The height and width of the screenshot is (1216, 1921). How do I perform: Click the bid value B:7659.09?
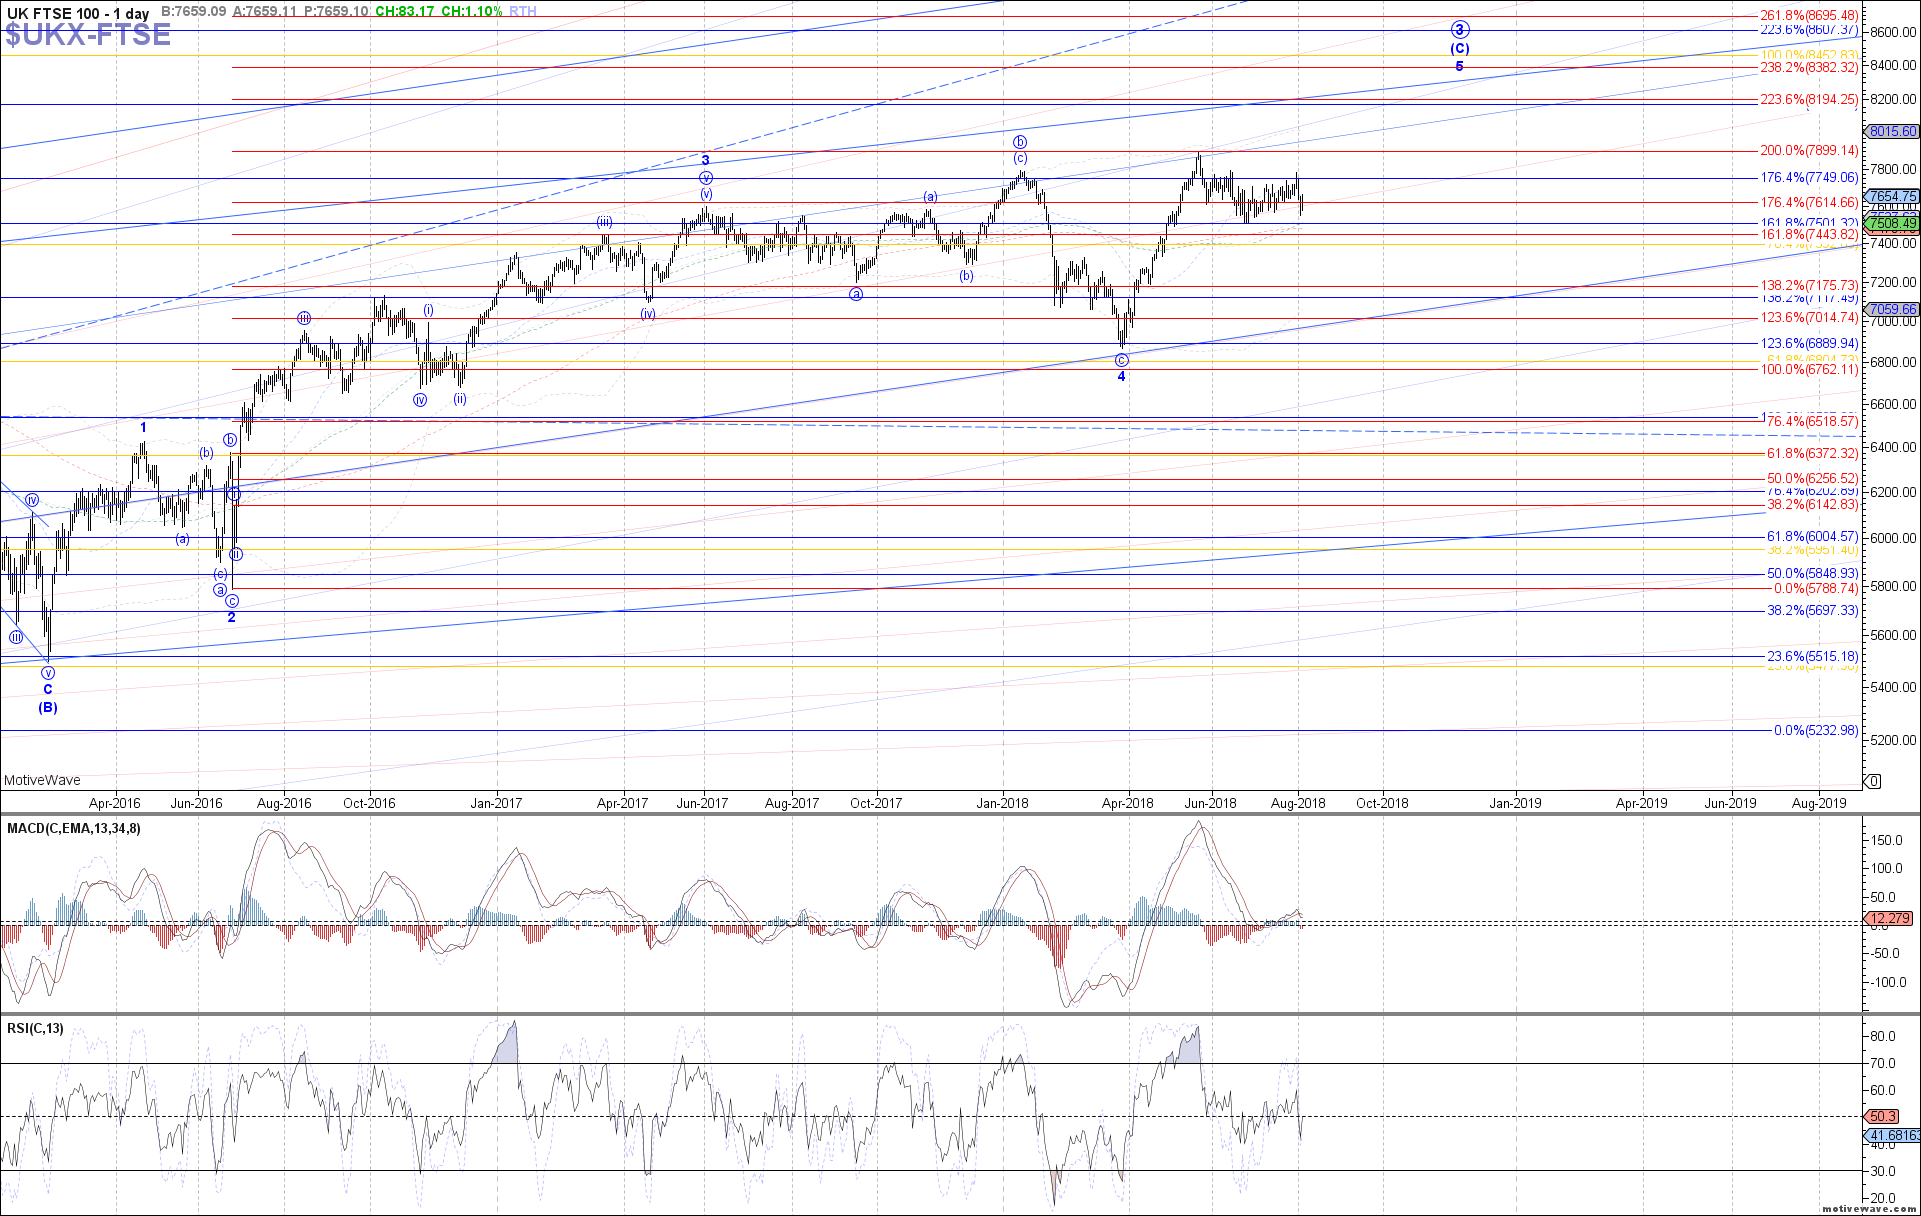(193, 12)
